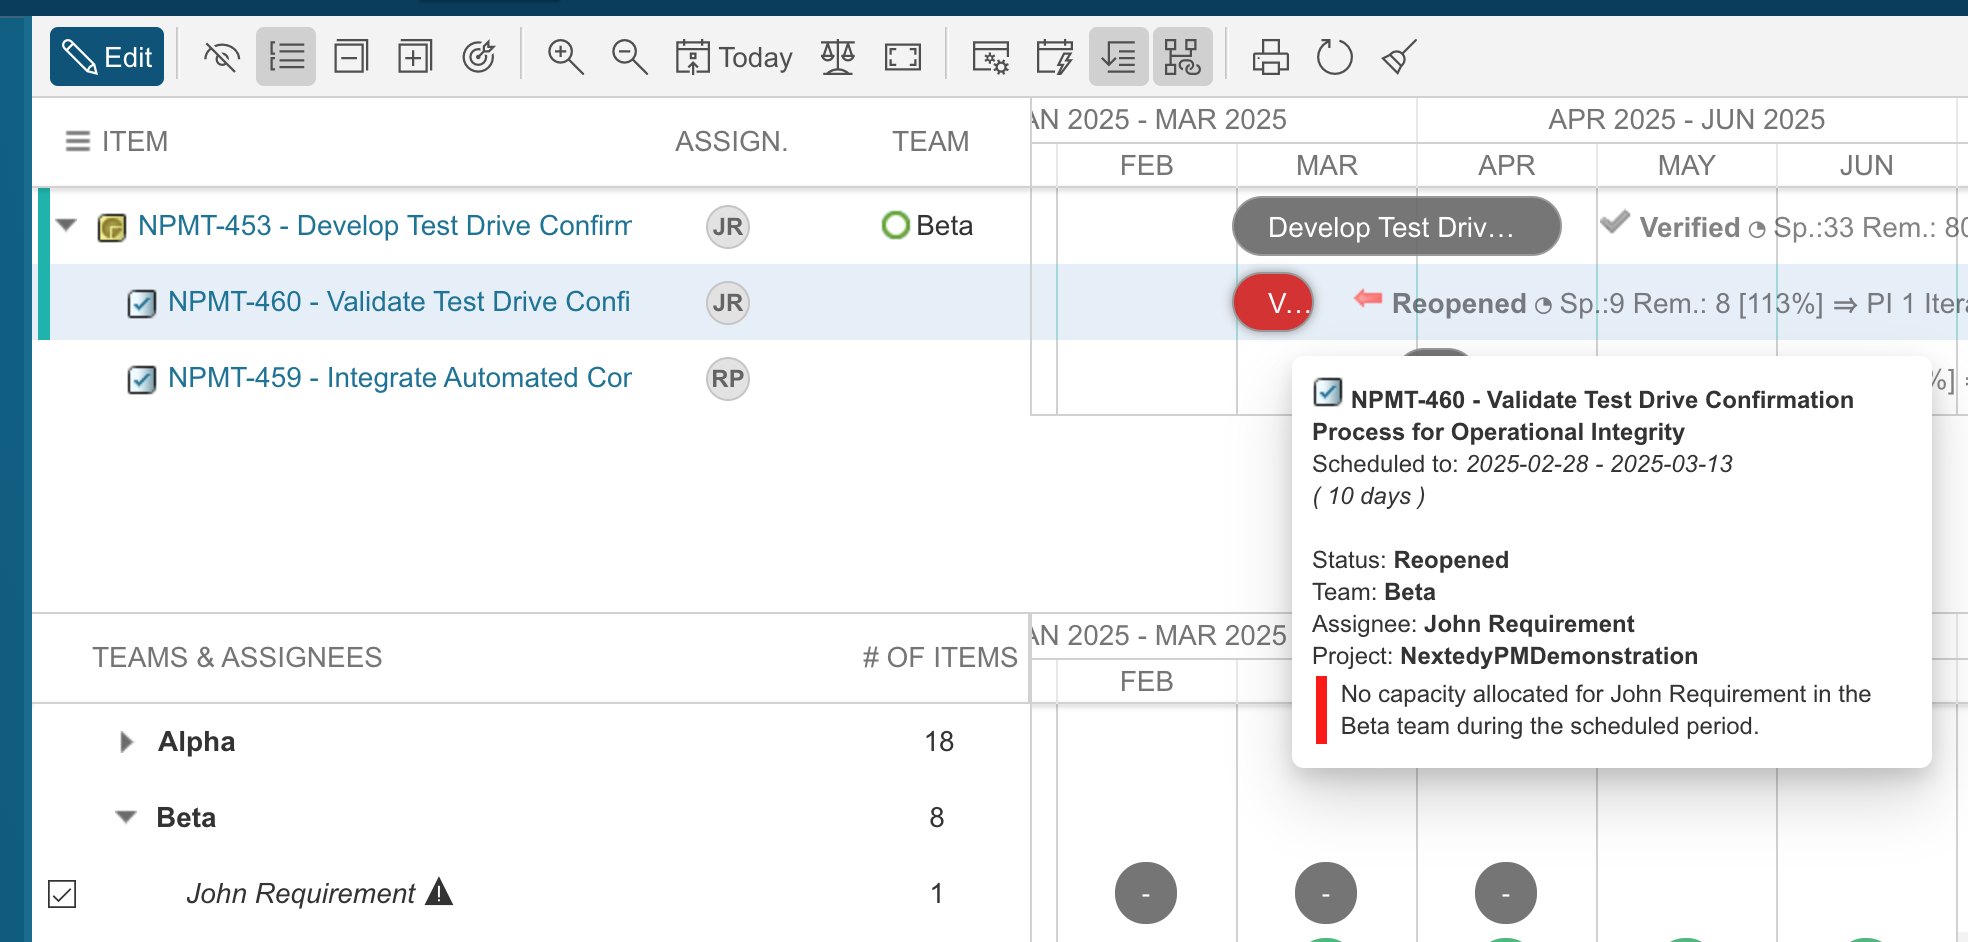The image size is (1968, 942).
Task: Click John Requirement's FEB capacity circle
Action: pyautogui.click(x=1146, y=893)
